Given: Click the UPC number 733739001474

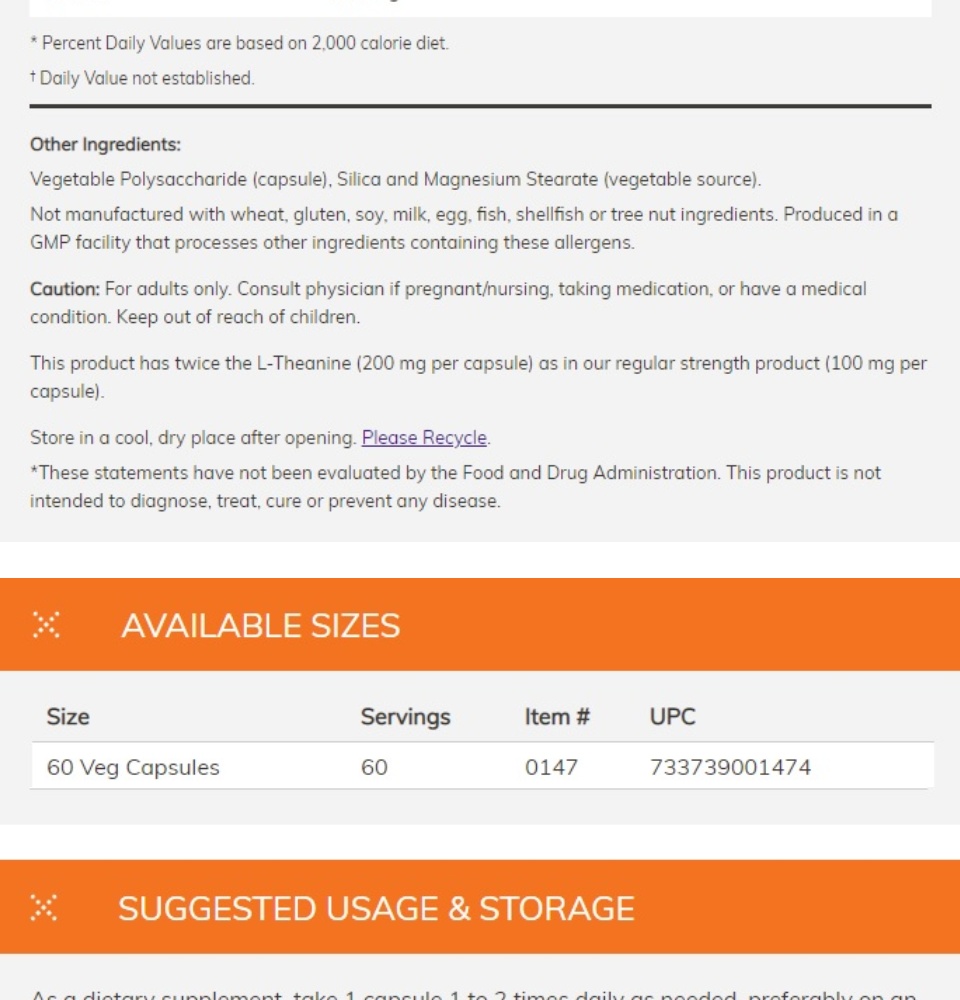Looking at the screenshot, I should coord(730,767).
